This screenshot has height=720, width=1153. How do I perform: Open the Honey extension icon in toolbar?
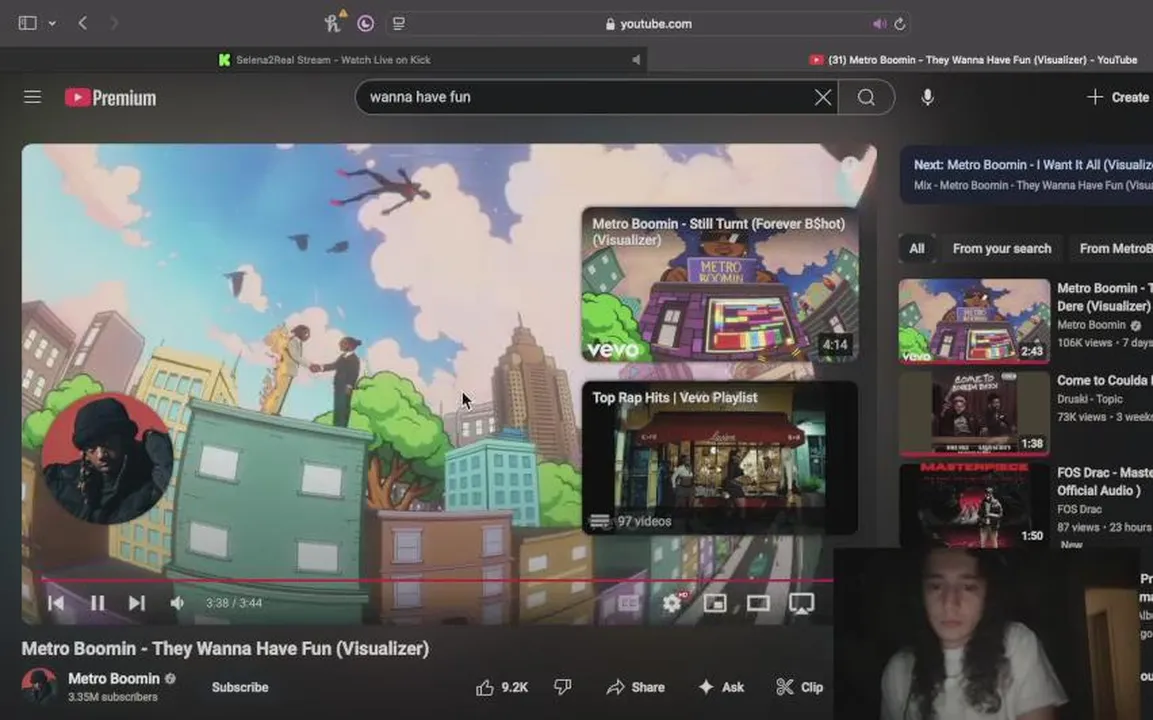(333, 22)
